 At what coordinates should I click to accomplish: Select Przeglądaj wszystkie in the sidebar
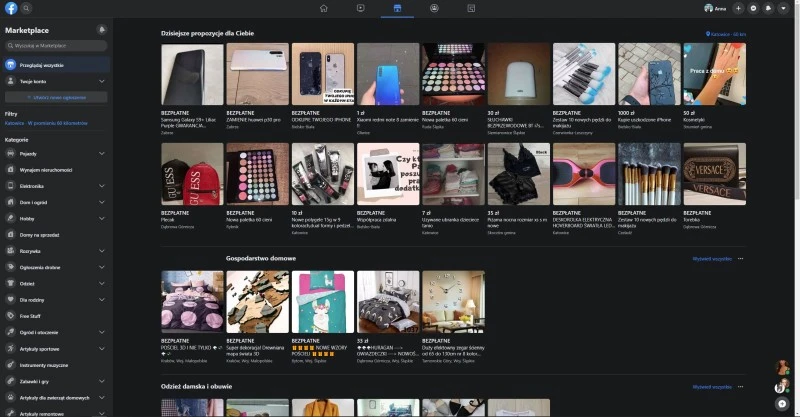(56, 65)
